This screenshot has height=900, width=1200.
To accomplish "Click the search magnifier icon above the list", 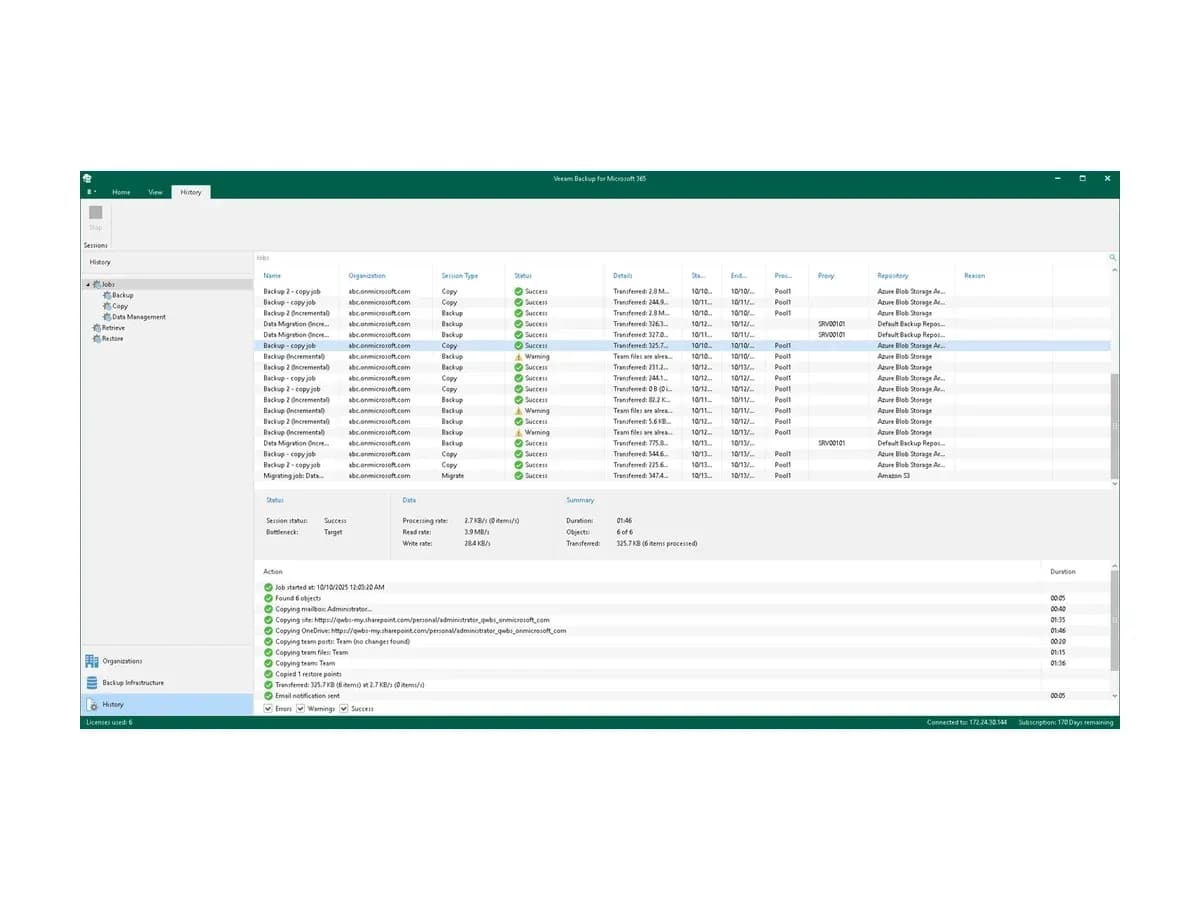I will point(1113,258).
